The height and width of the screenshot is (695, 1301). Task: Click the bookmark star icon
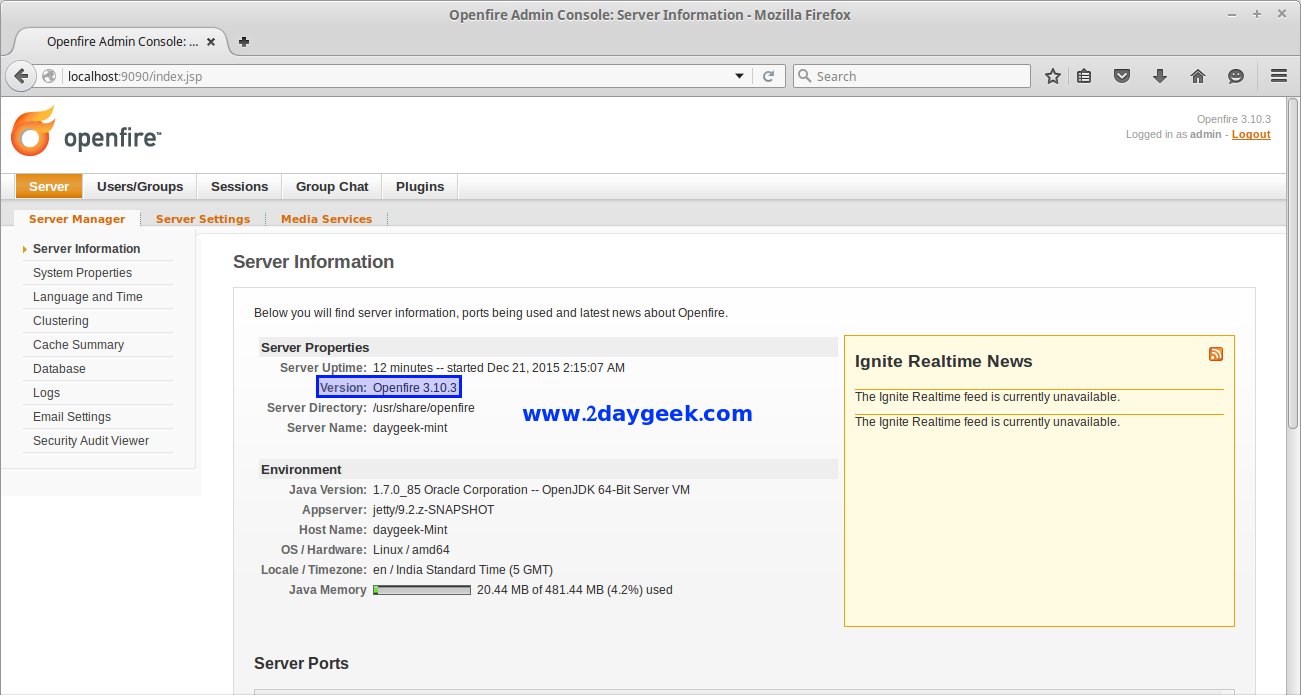[1052, 76]
